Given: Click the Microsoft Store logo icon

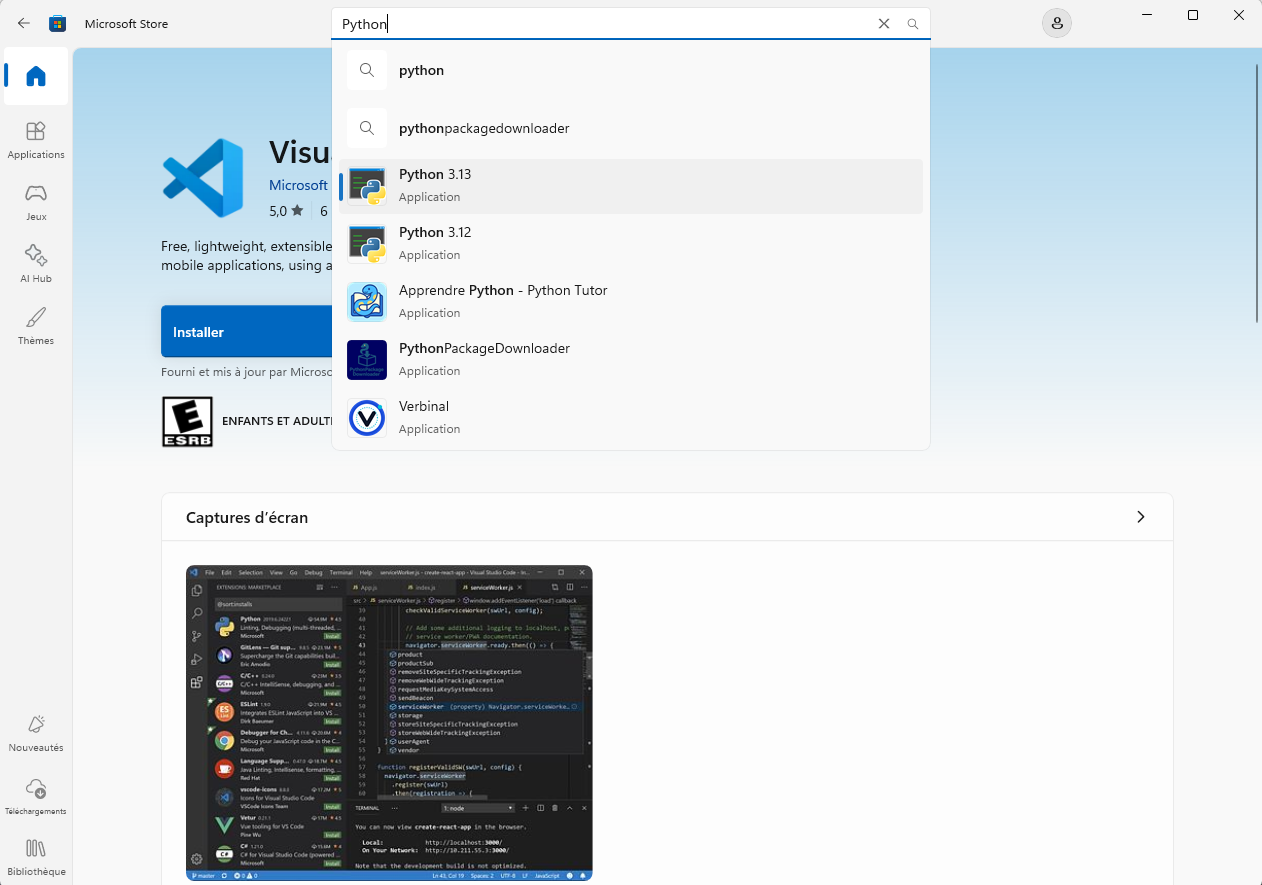Looking at the screenshot, I should [58, 23].
